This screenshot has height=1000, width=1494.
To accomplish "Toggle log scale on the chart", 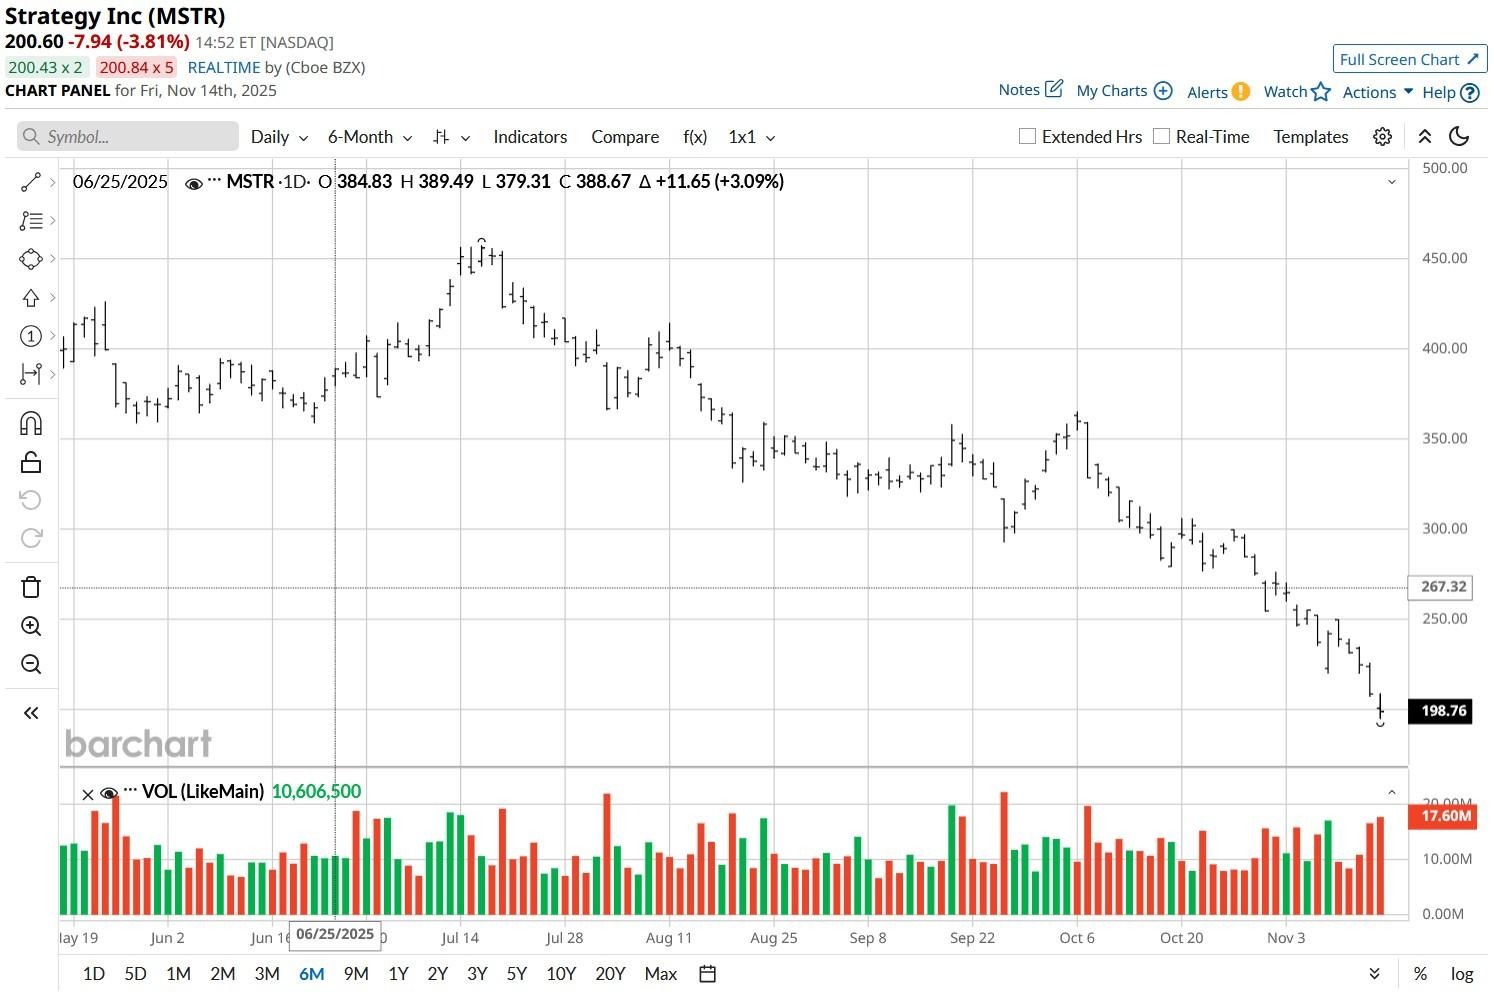I will click(1462, 974).
